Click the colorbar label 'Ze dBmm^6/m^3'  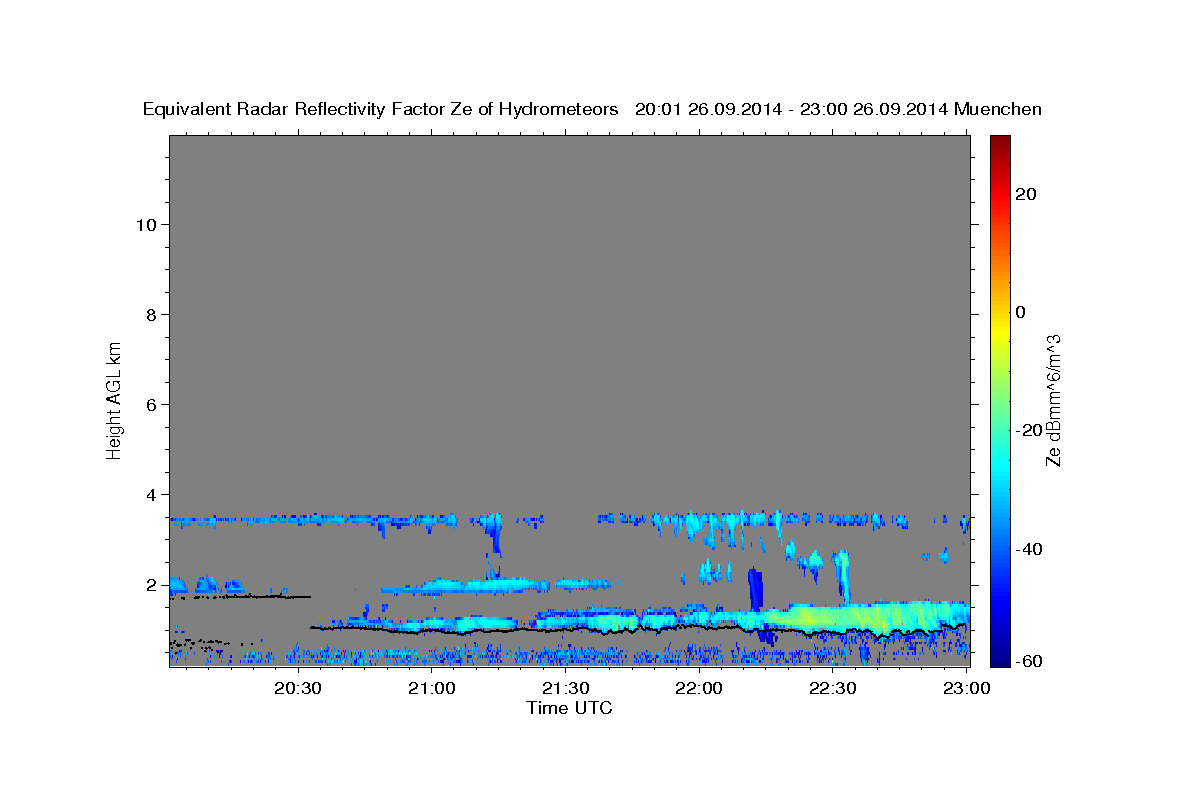[x=1053, y=400]
